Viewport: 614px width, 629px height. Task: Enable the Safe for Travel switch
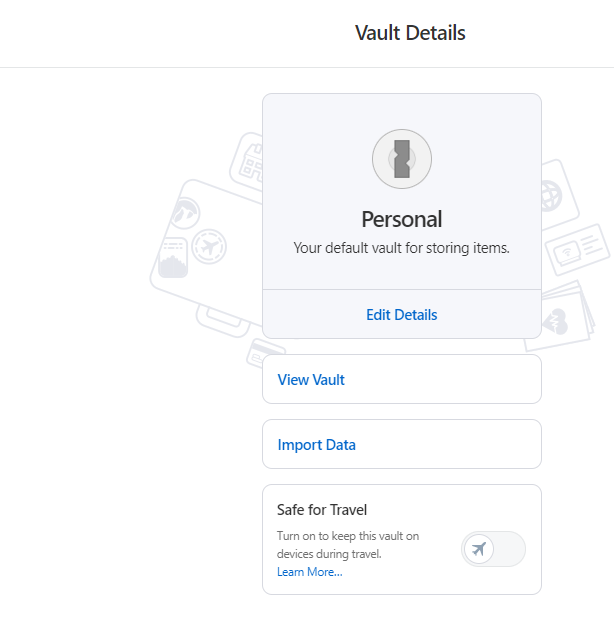(x=493, y=549)
